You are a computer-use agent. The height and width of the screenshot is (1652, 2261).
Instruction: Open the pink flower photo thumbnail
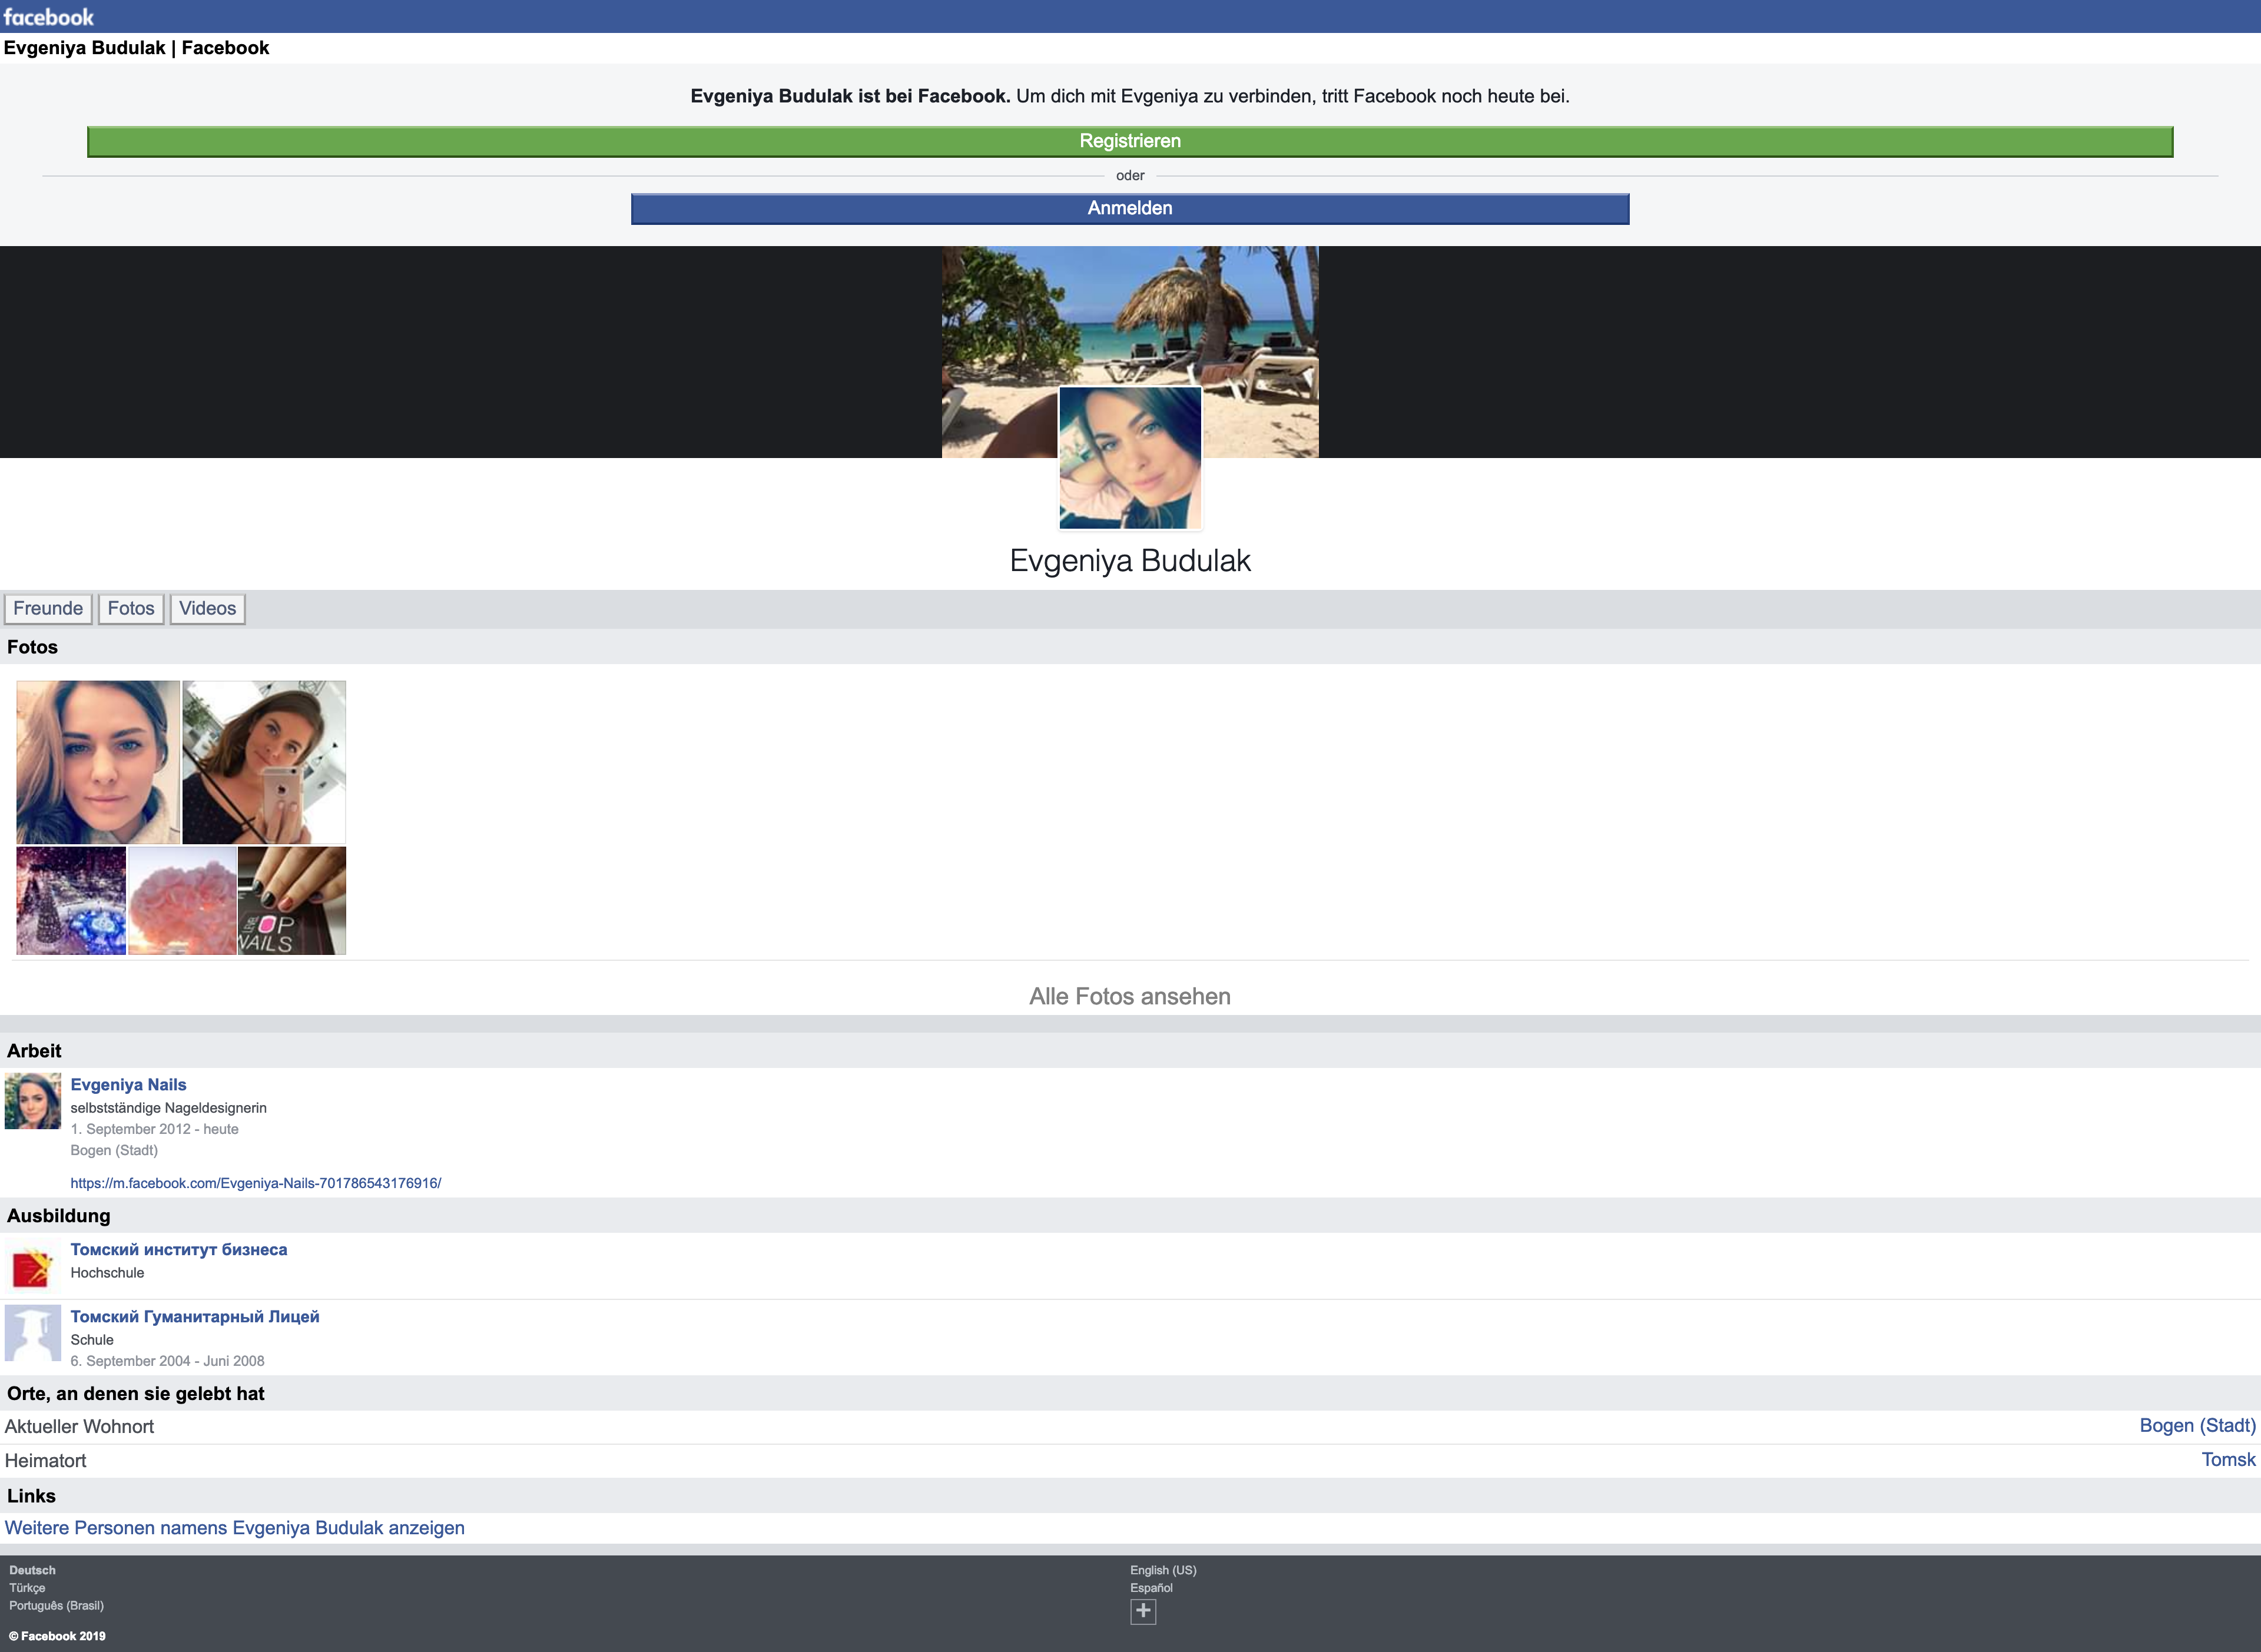click(x=182, y=901)
